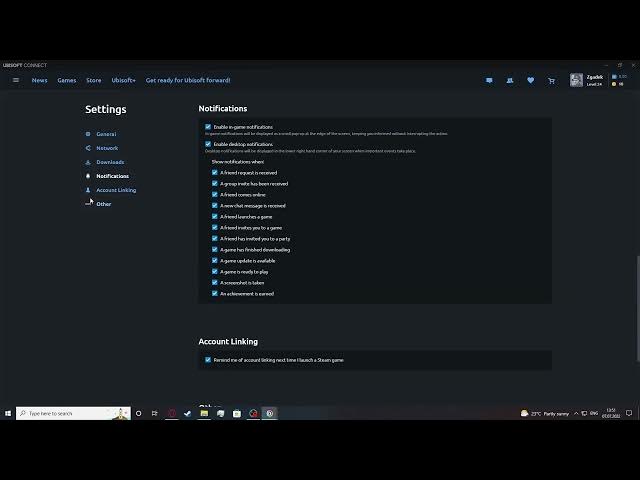The width and height of the screenshot is (640, 480).
Task: Click the user profile avatar
Action: (576, 80)
